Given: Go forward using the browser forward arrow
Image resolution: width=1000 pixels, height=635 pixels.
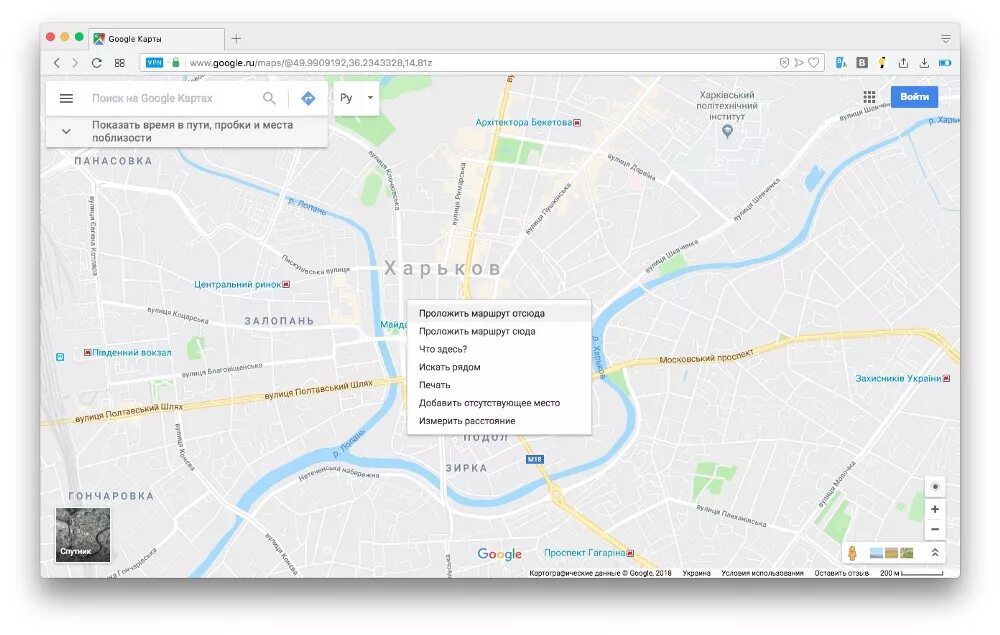Looking at the screenshot, I should click(x=75, y=62).
